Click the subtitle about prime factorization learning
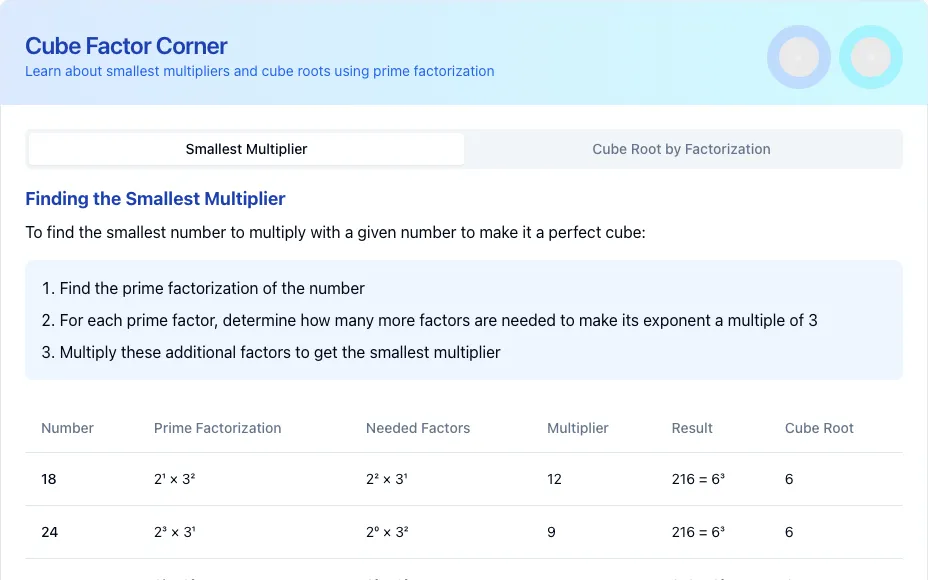Image resolution: width=928 pixels, height=580 pixels. tap(259, 71)
